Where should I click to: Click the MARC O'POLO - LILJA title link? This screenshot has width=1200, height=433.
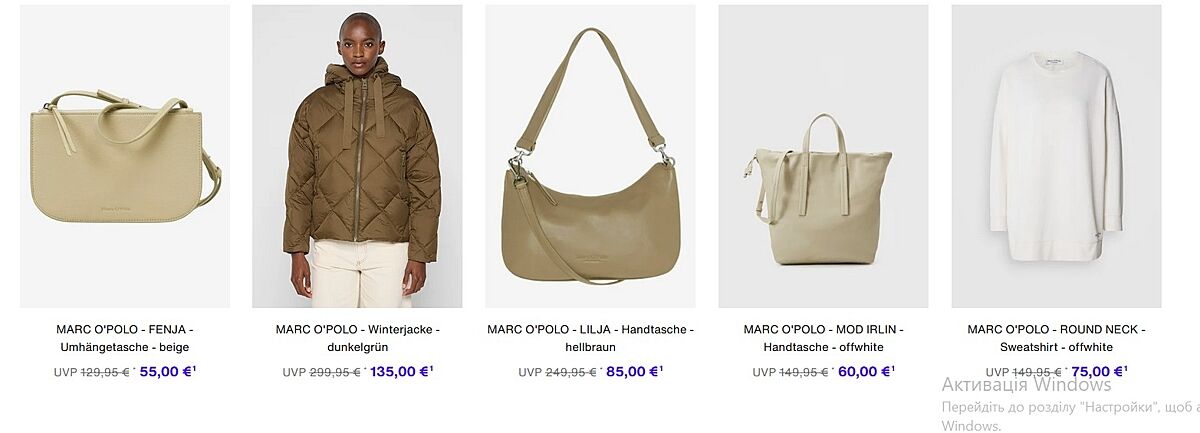(590, 338)
